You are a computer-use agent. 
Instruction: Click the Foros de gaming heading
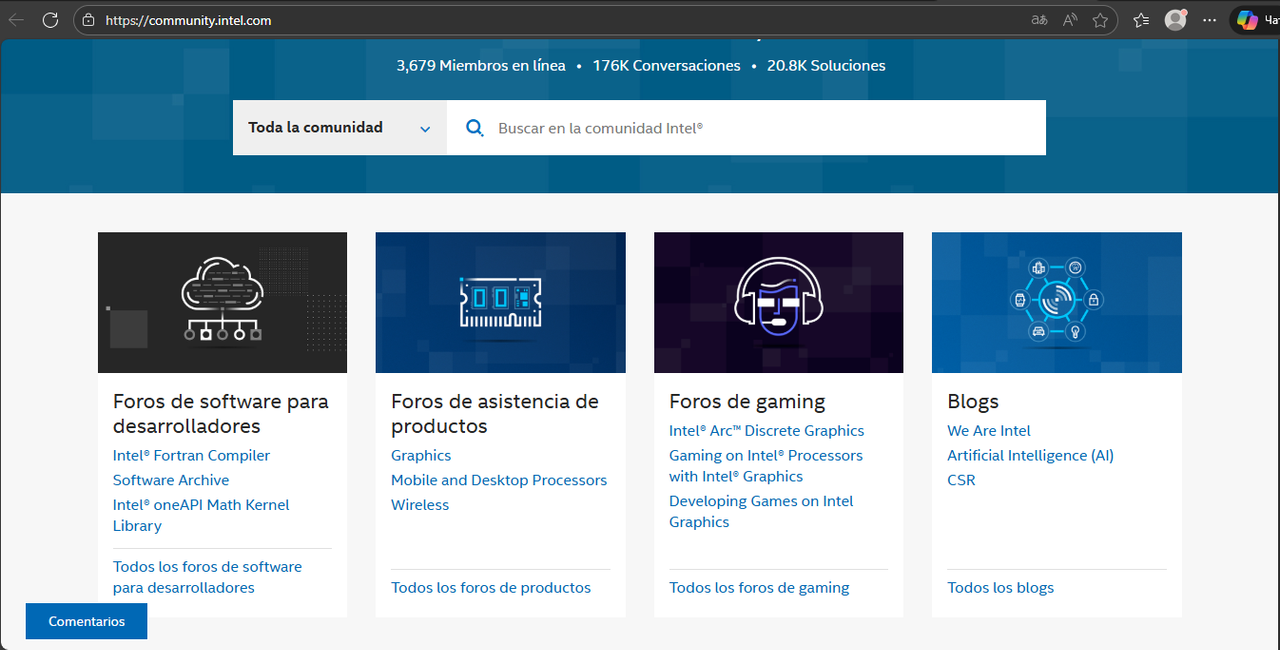point(747,402)
